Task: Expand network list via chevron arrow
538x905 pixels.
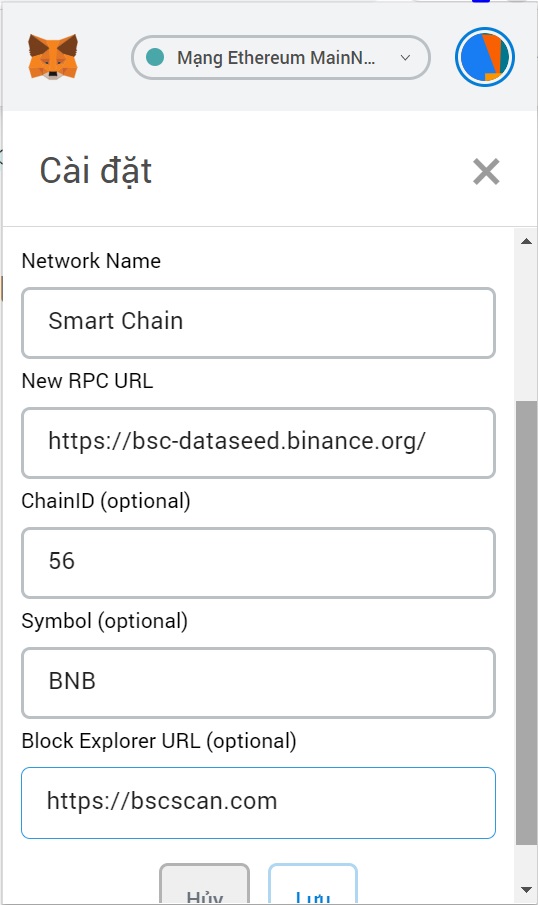Action: (405, 58)
